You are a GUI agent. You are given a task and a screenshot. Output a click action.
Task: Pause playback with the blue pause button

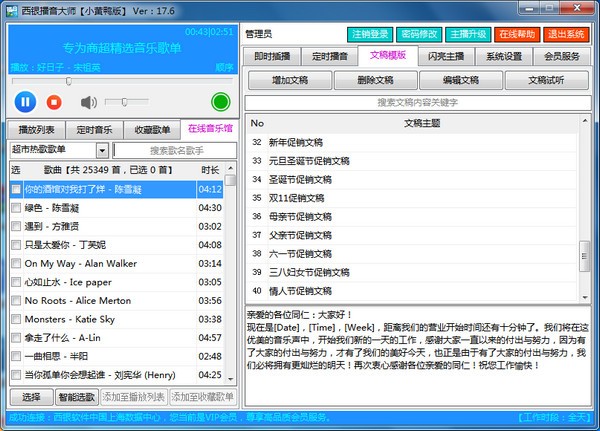click(x=25, y=102)
